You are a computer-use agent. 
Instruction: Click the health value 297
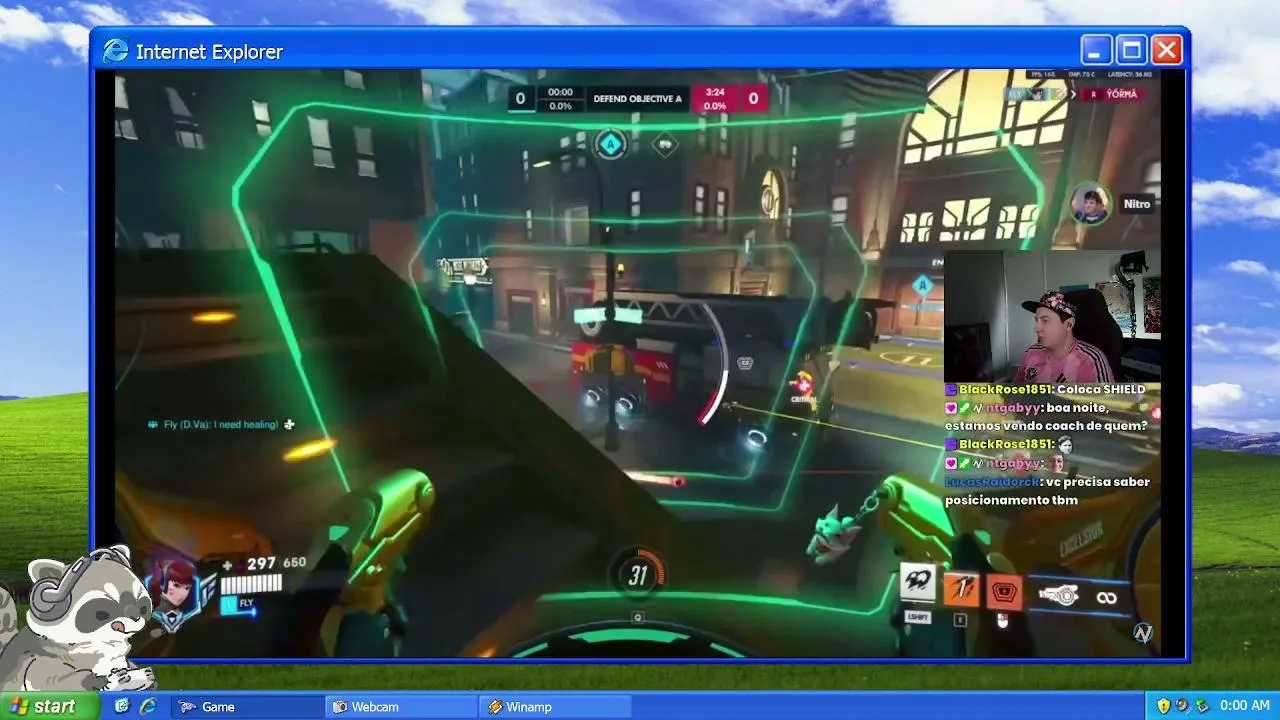tap(261, 563)
